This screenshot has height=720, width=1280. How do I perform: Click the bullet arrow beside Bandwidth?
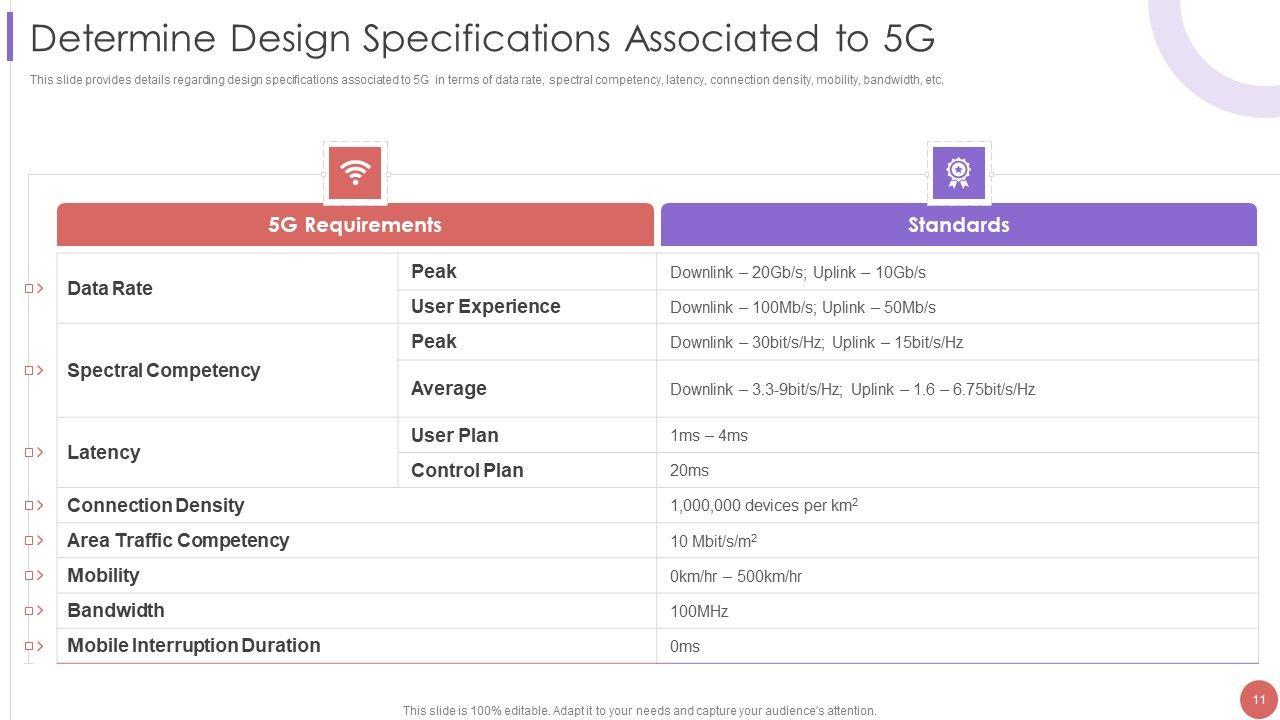(35, 610)
